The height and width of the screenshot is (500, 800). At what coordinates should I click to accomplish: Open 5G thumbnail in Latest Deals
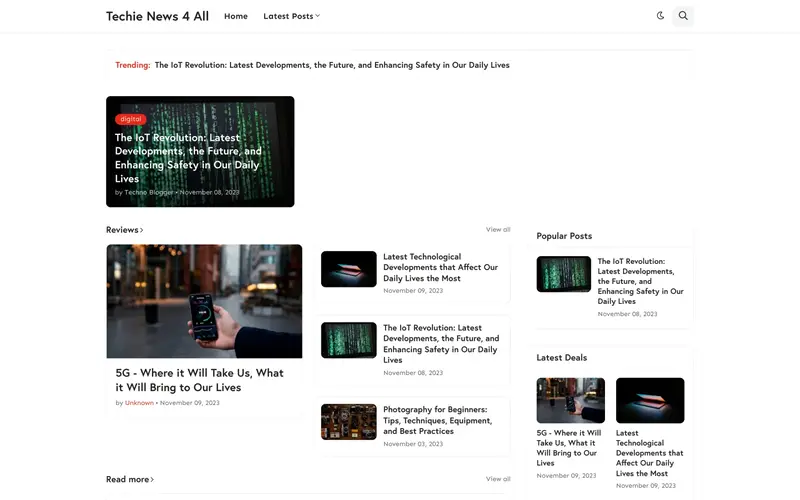point(570,401)
